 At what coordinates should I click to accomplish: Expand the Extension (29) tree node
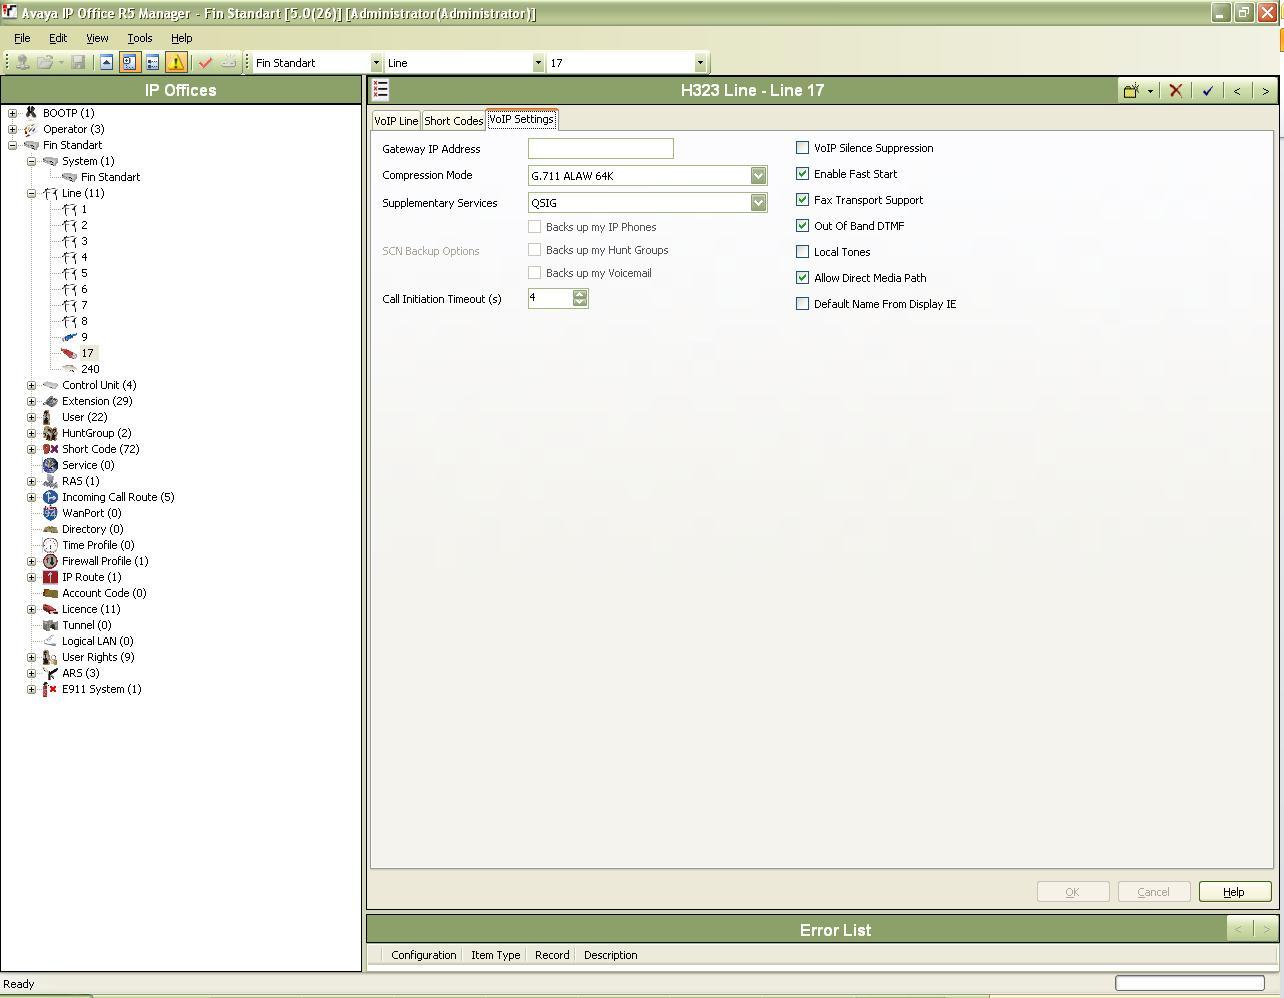[x=32, y=401]
